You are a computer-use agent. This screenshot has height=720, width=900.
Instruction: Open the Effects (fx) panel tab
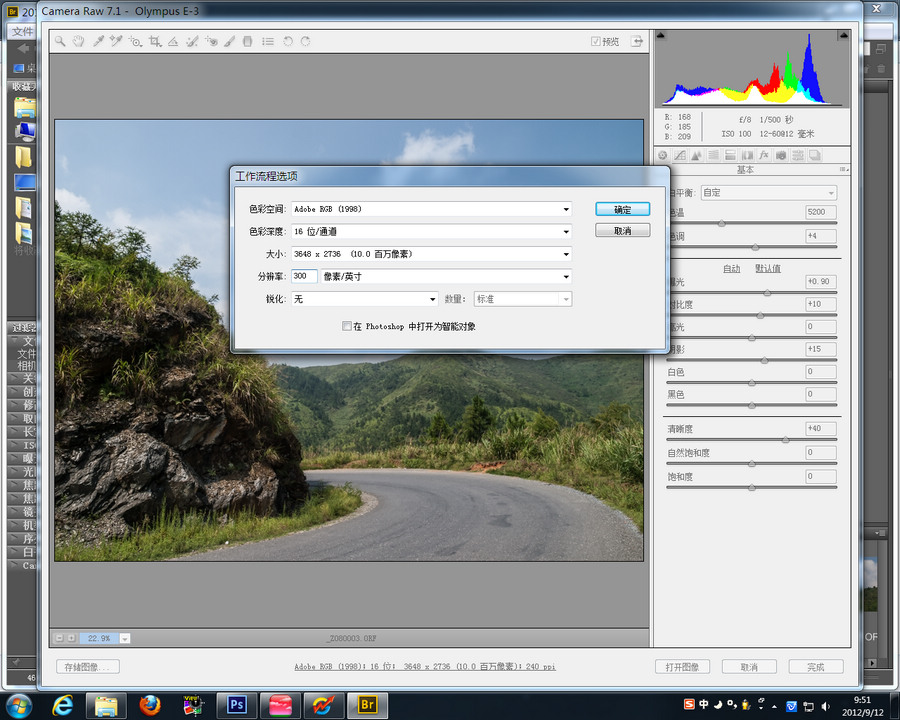[764, 155]
